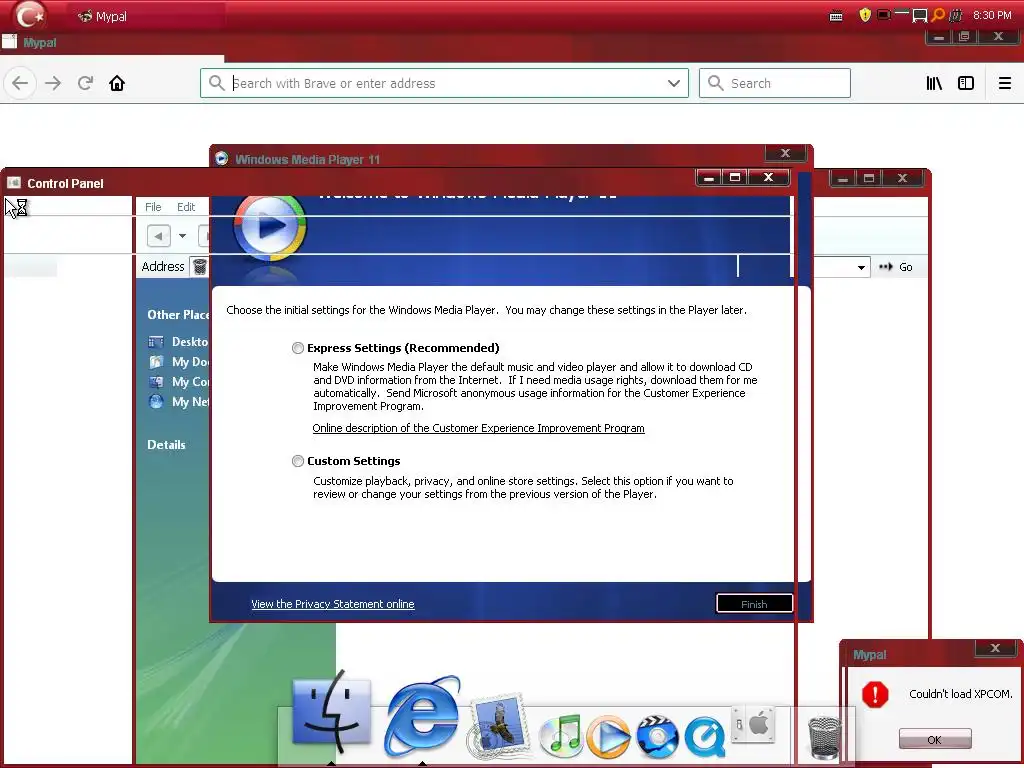Screen dimensions: 1024x768
Task: Click the orange magnifier tray icon
Action: pos(938,15)
